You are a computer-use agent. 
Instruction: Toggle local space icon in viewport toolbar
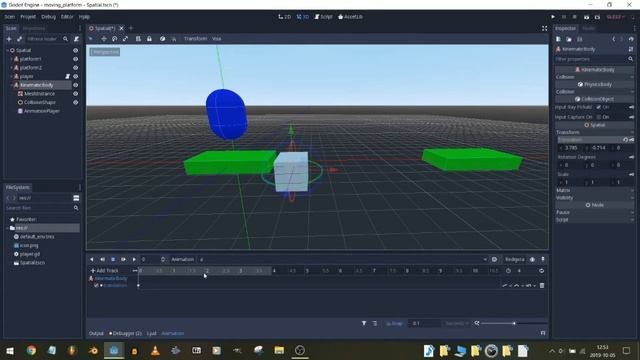[x=162, y=39]
